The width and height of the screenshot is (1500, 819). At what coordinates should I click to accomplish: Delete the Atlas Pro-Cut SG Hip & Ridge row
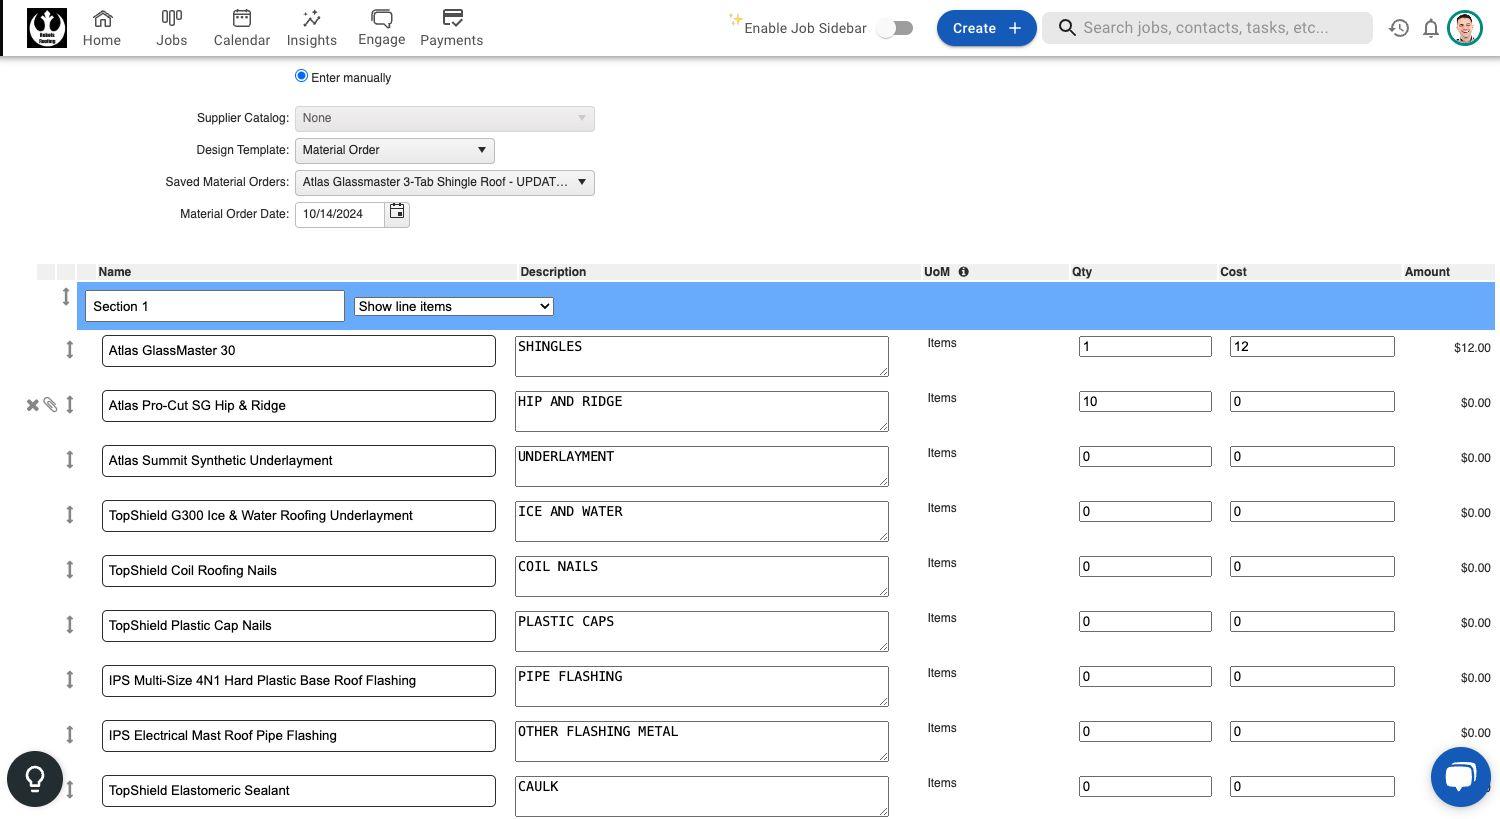coord(32,405)
